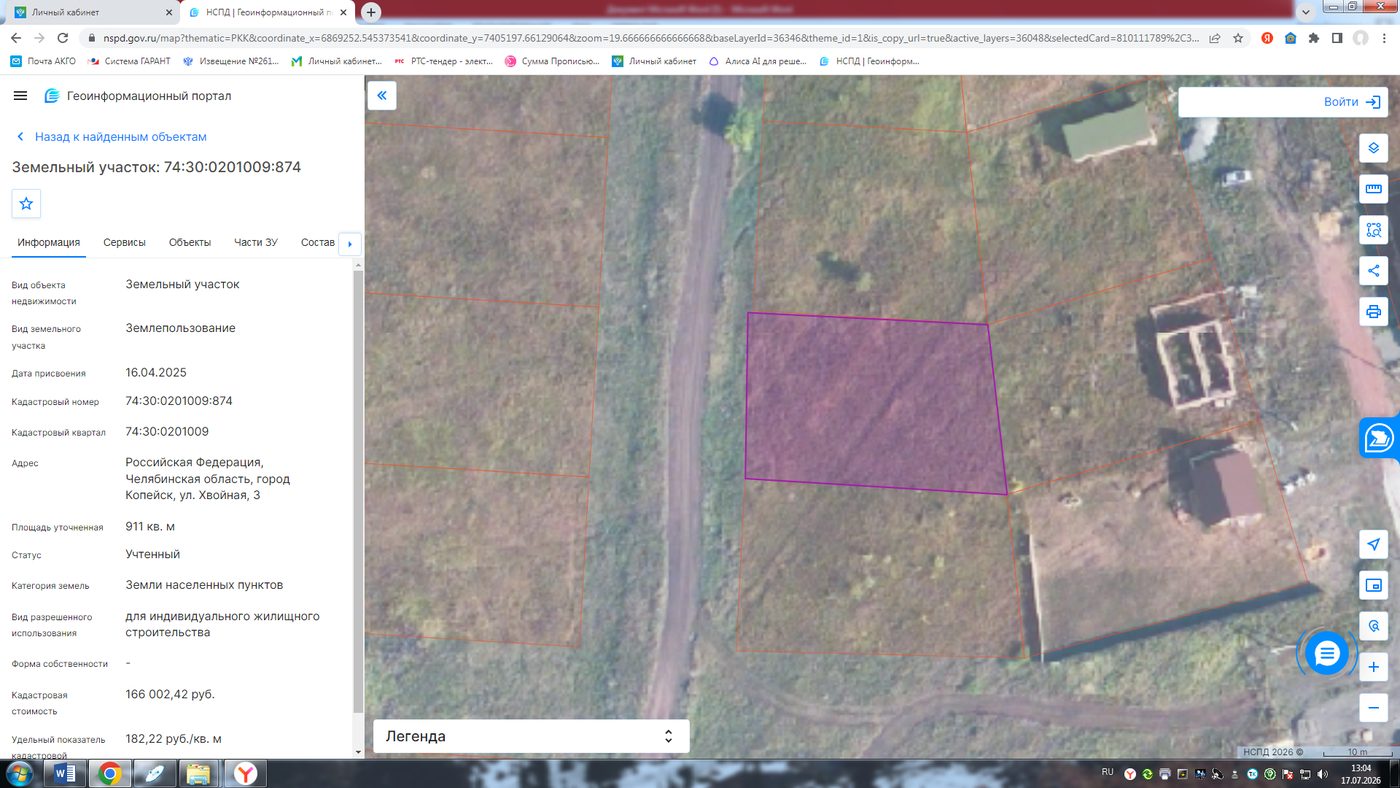
Task: Open the Извещение №261 bookmark
Action: click(230, 61)
